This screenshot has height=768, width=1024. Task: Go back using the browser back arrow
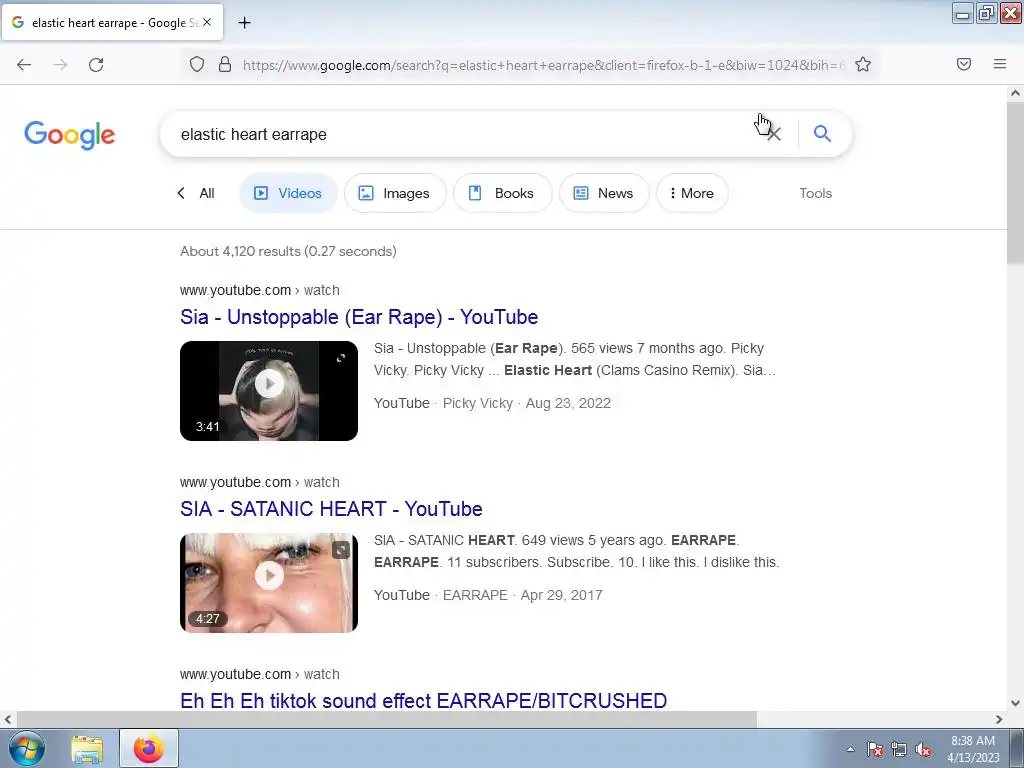point(24,65)
